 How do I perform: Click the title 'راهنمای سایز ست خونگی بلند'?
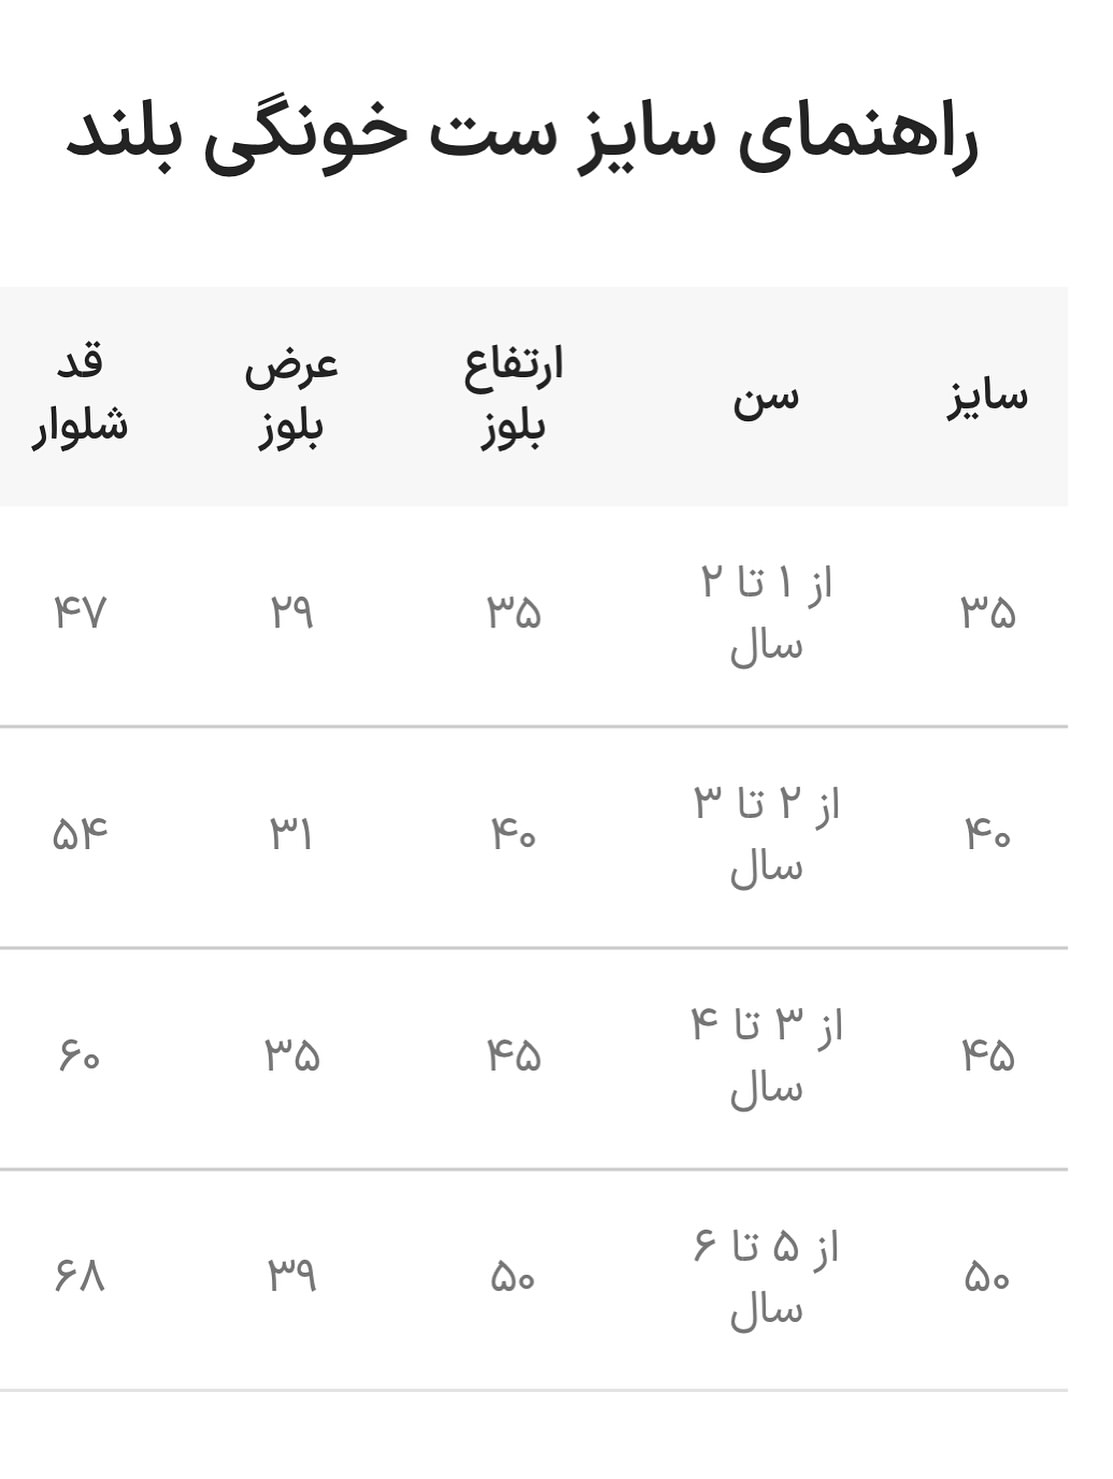522,138
